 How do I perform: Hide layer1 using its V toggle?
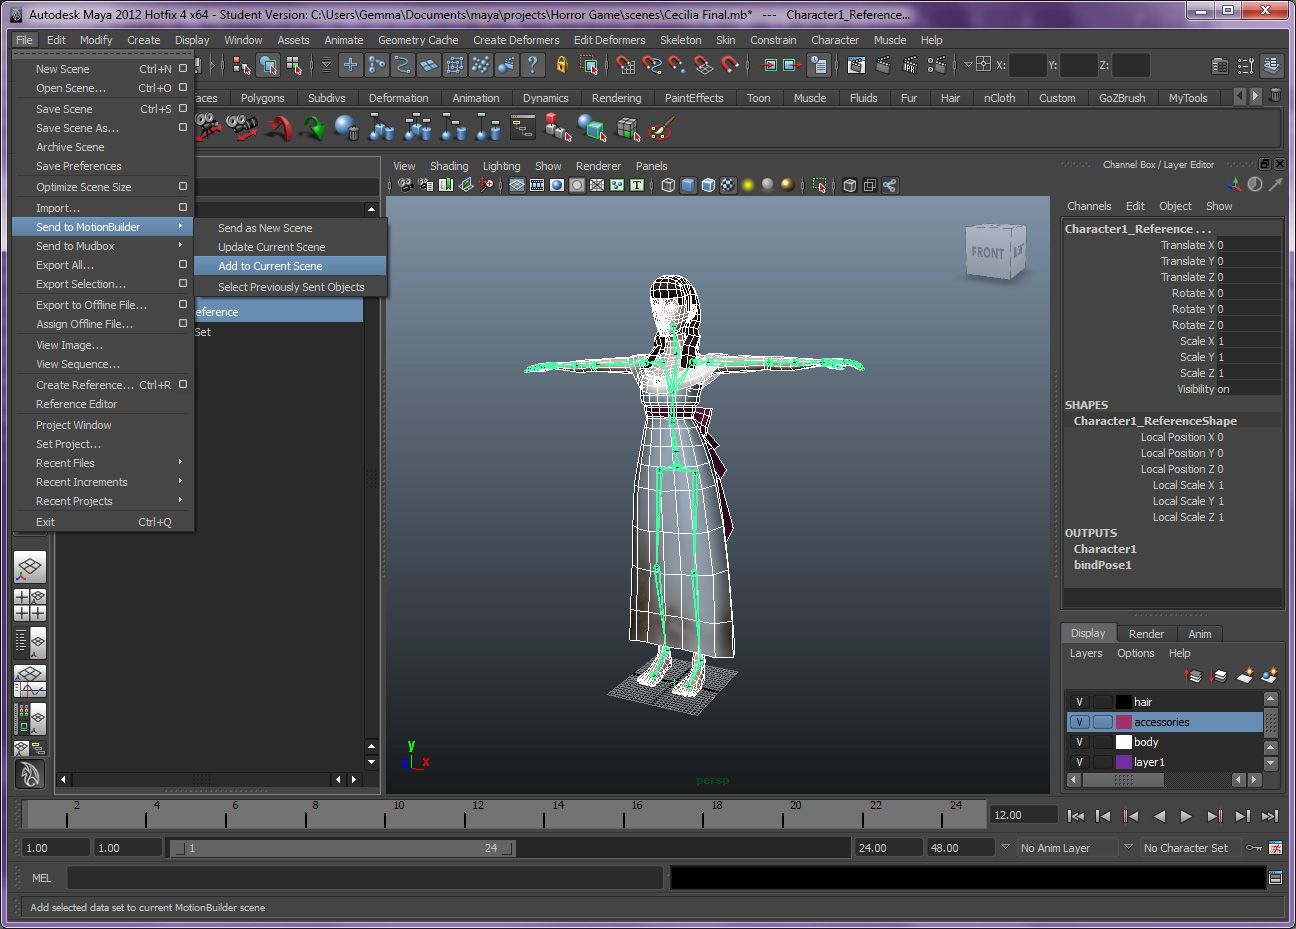coord(1080,762)
